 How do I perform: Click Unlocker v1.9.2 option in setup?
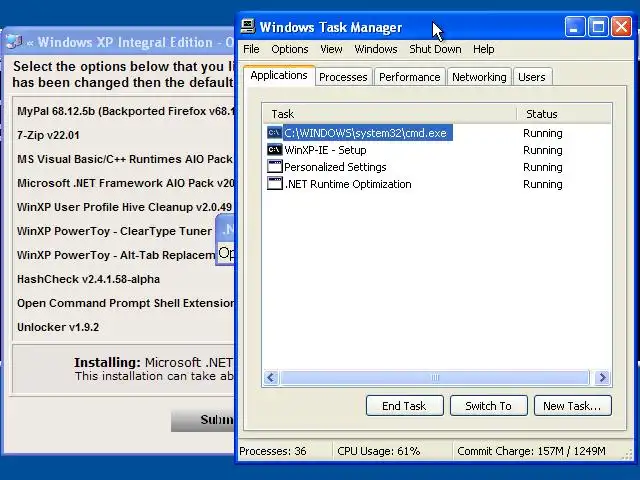pyautogui.click(x=58, y=327)
